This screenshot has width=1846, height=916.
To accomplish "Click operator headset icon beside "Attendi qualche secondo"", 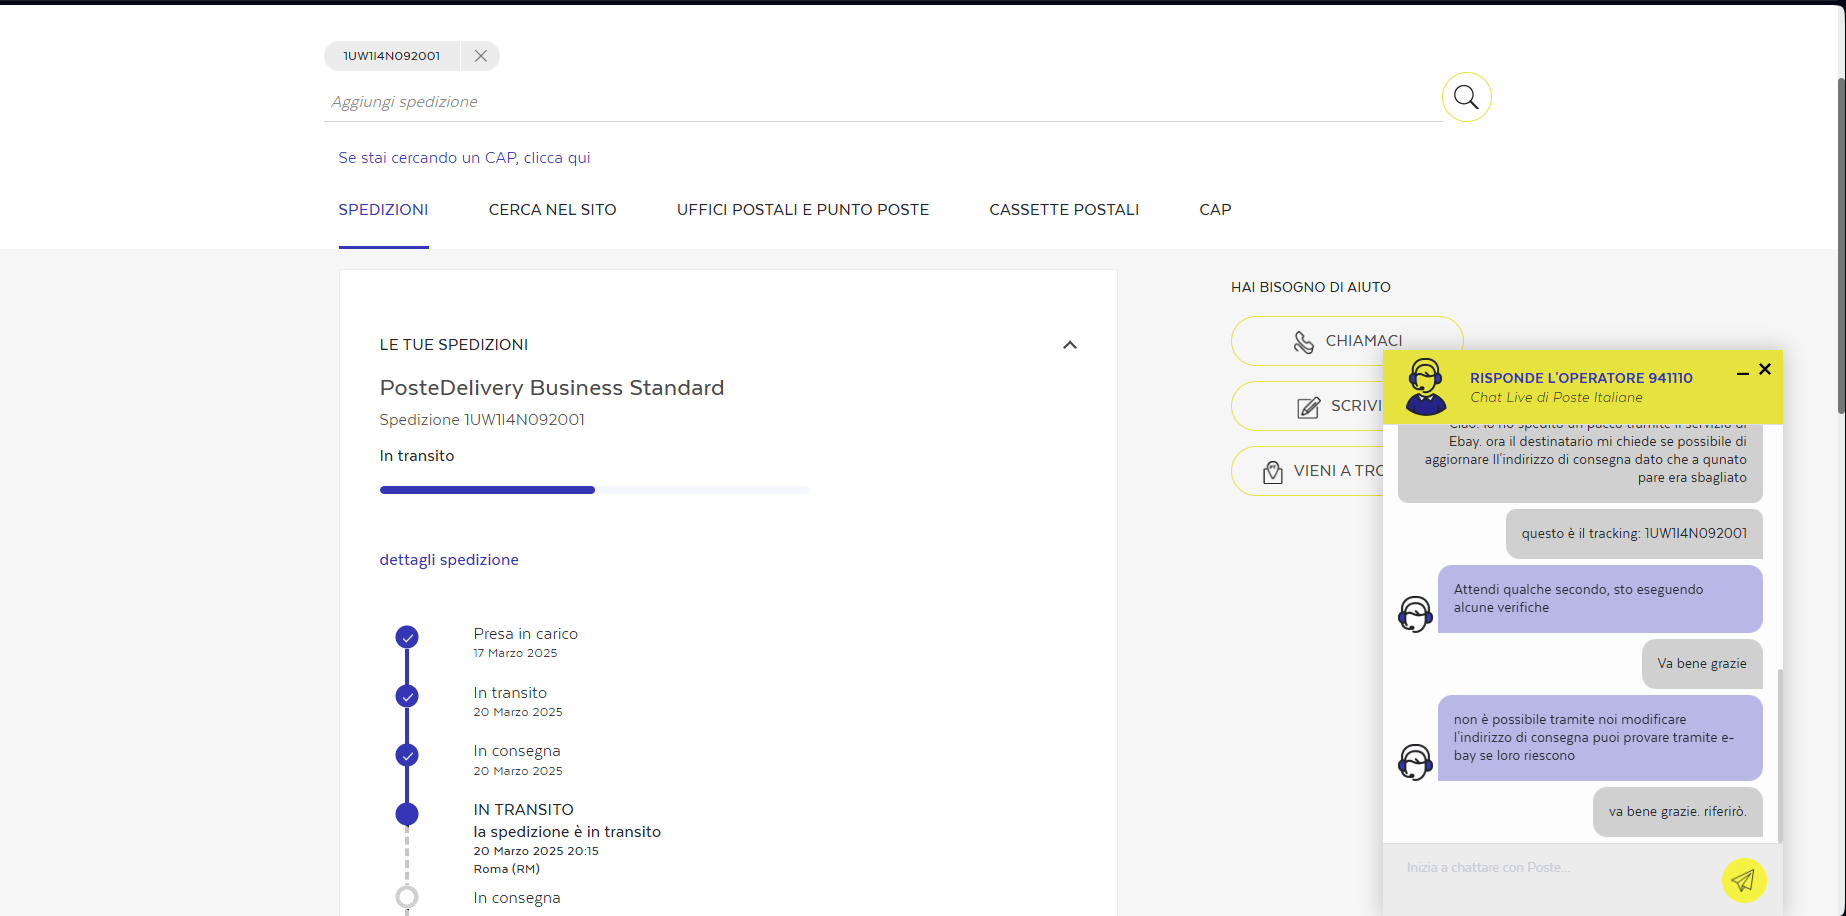I will coord(1415,614).
